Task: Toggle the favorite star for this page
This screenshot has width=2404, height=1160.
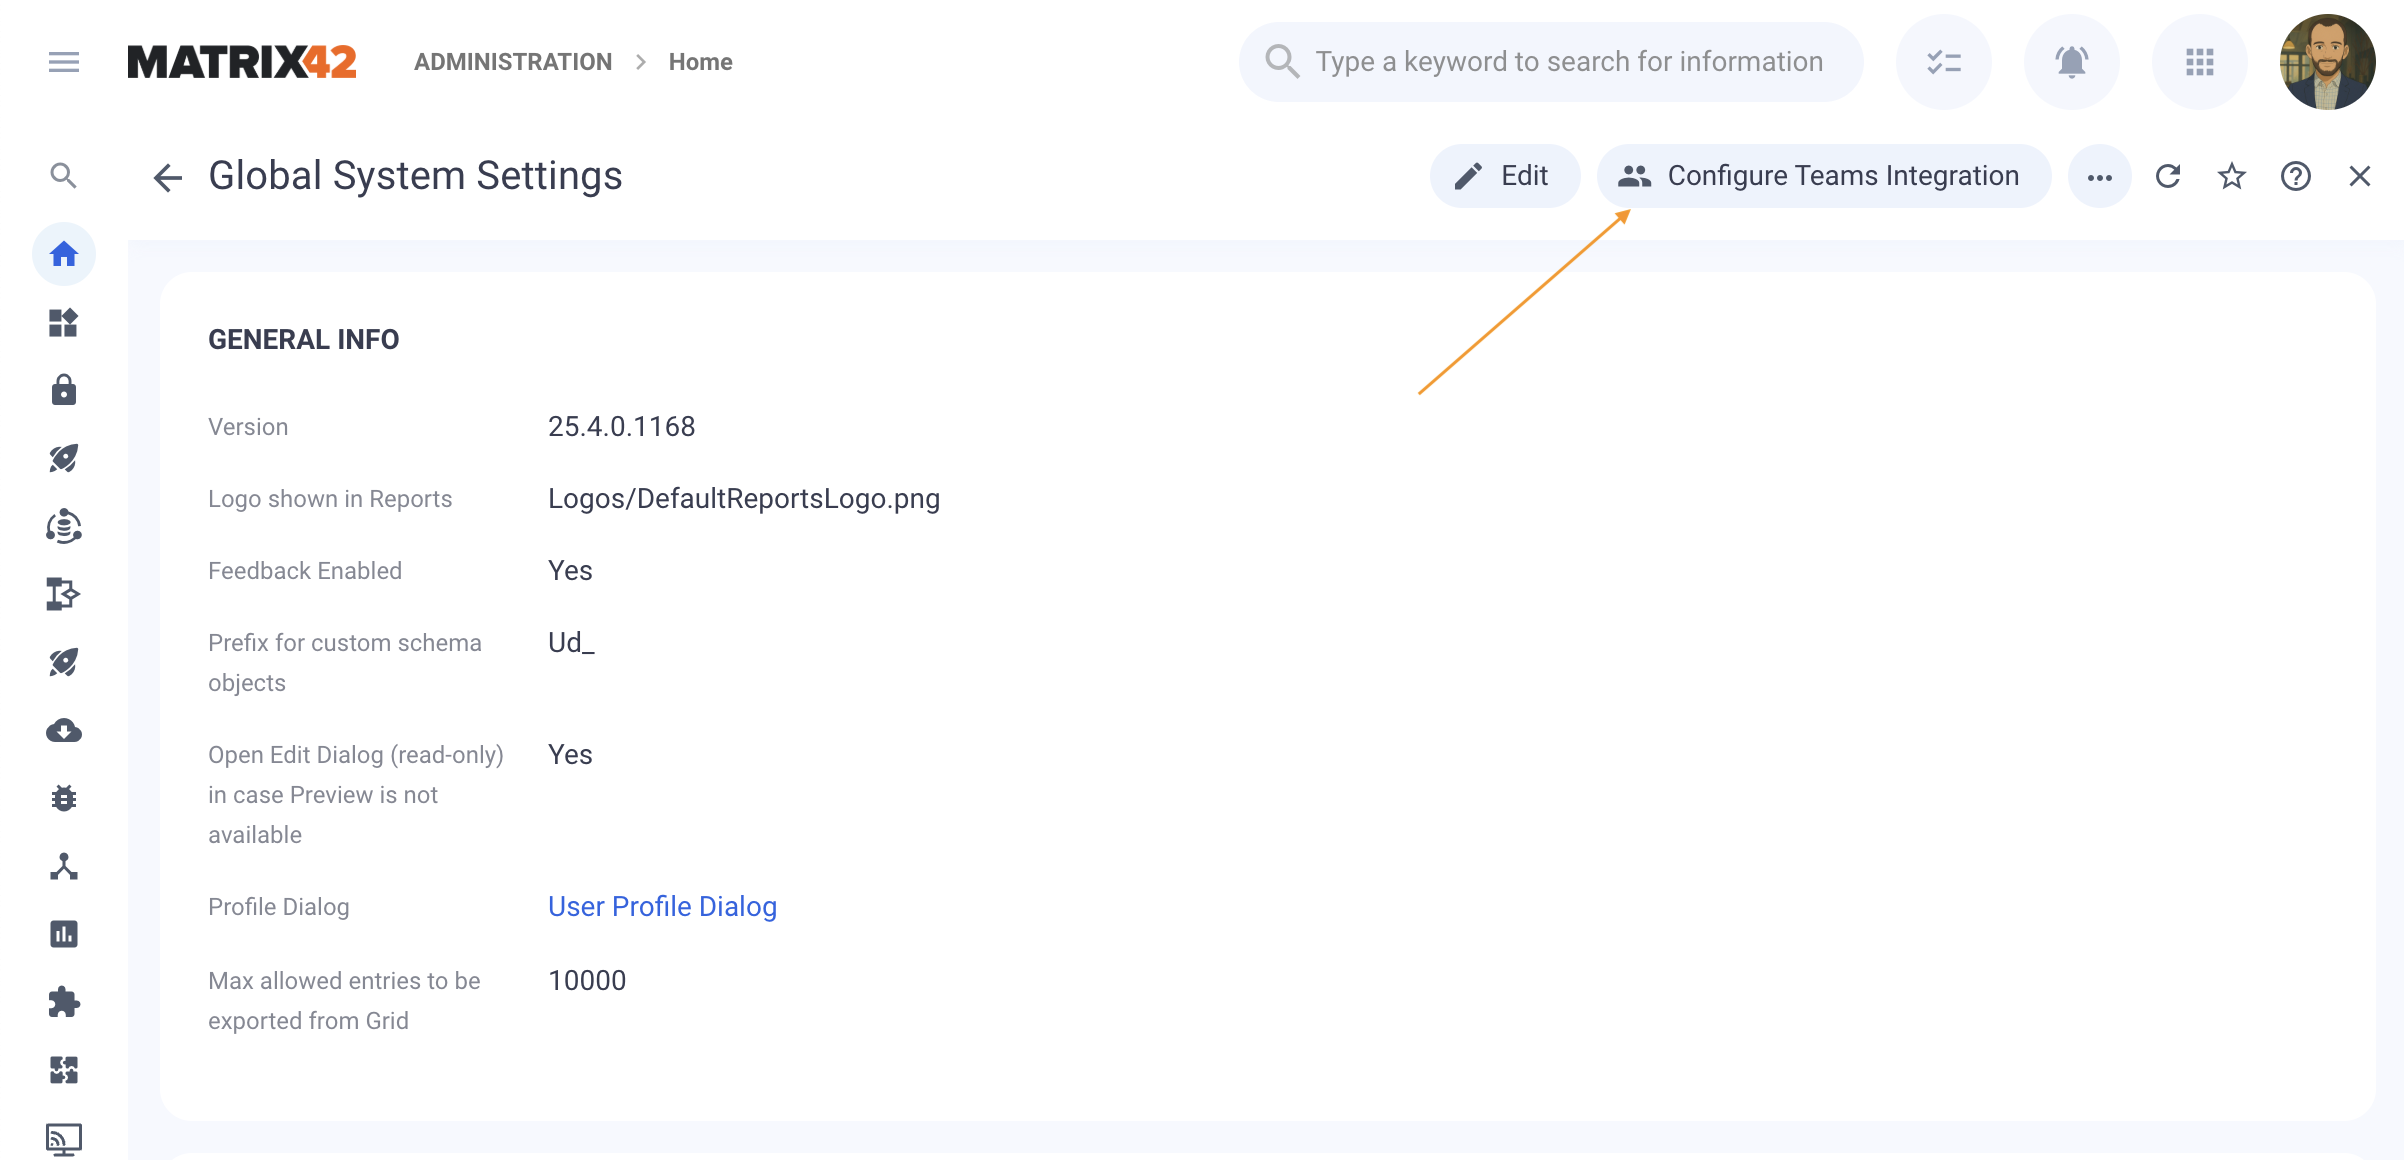Action: pyautogui.click(x=2231, y=176)
